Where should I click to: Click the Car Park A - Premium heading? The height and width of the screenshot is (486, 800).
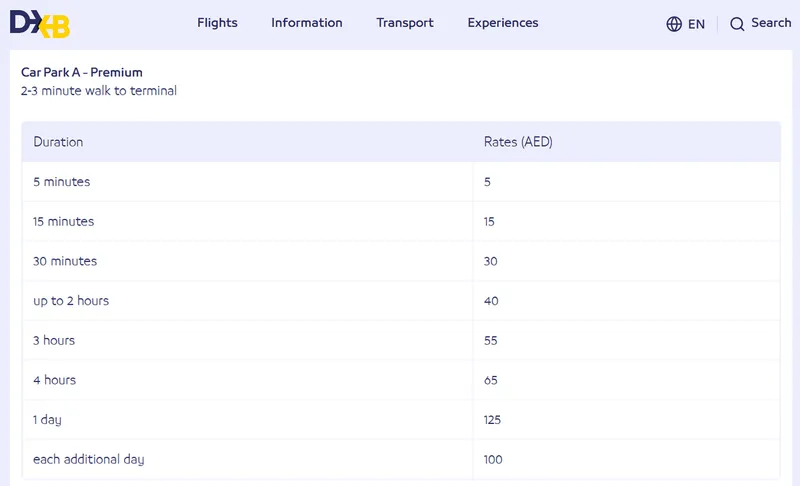click(x=82, y=72)
